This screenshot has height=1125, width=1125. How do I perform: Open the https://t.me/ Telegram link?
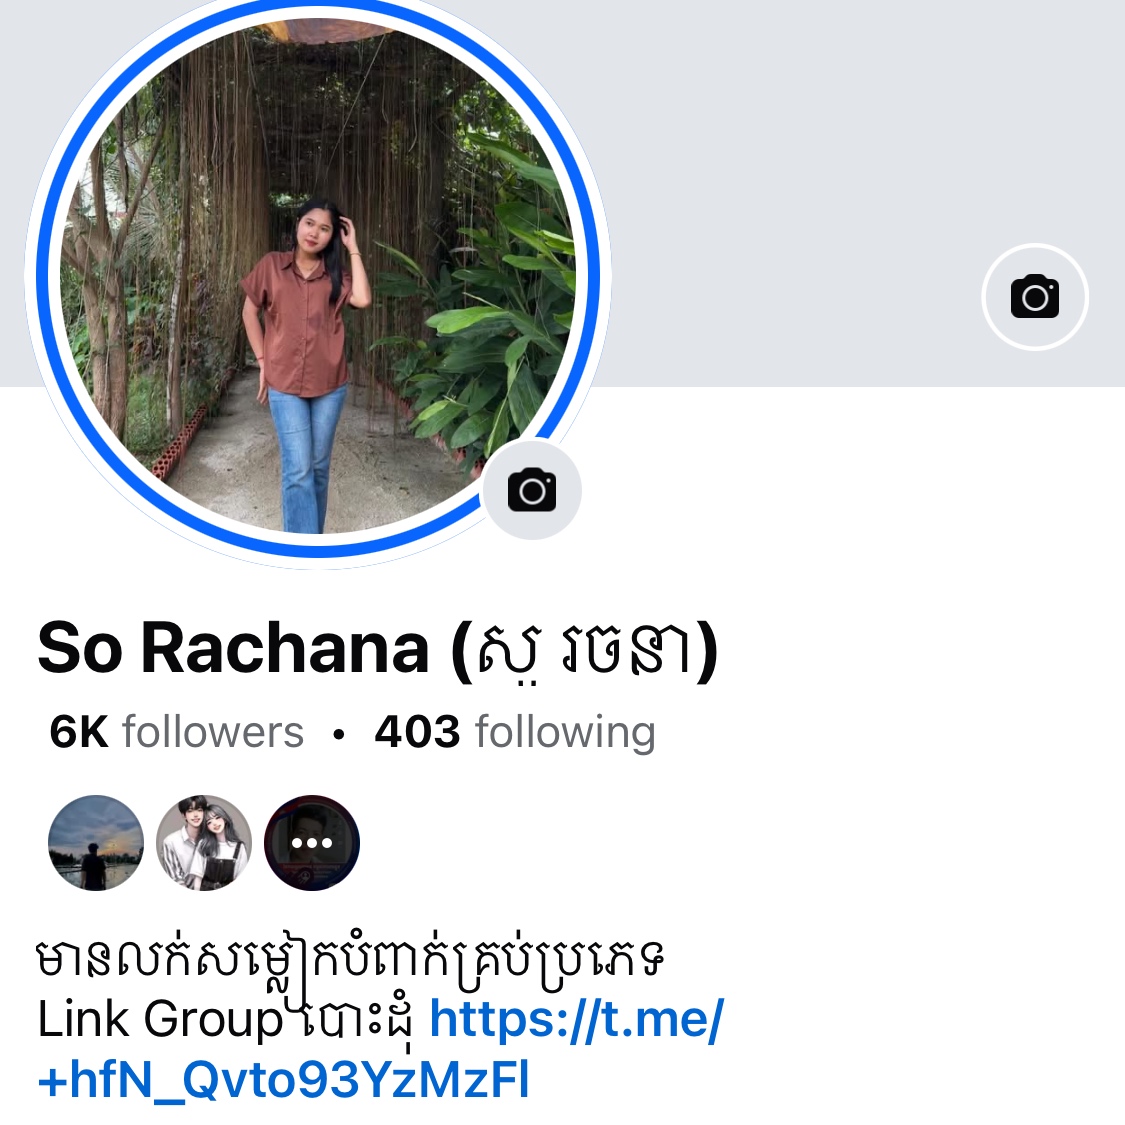(577, 1019)
